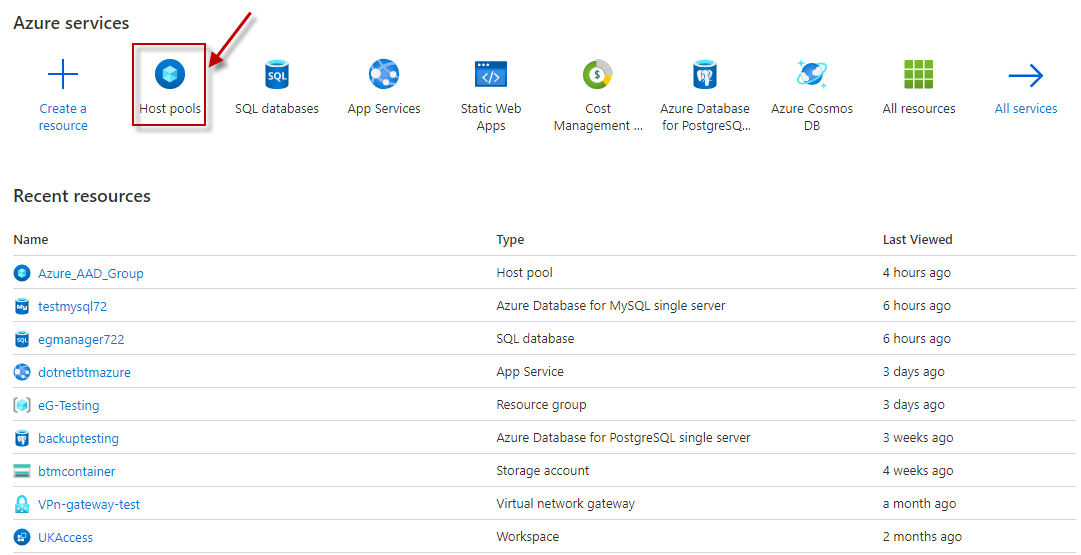Open the backuptesting resource link
The height and width of the screenshot is (555, 1081).
click(79, 438)
